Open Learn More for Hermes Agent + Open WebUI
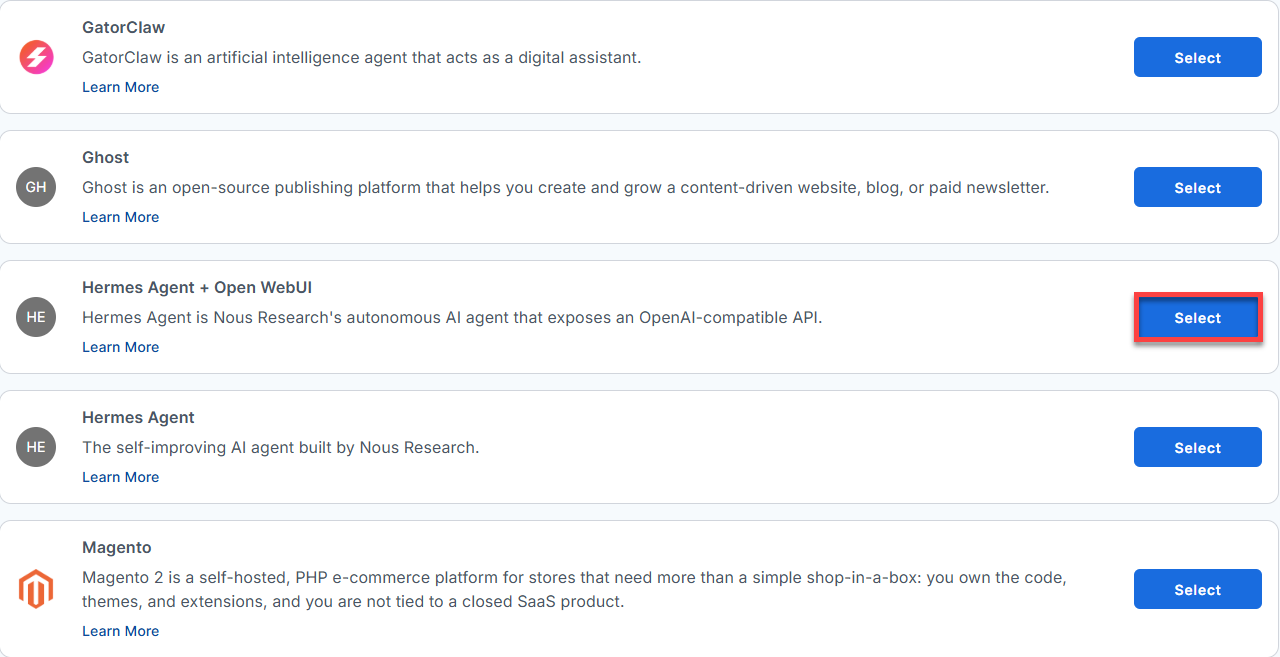Screen dimensions: 1280x657 120,347
